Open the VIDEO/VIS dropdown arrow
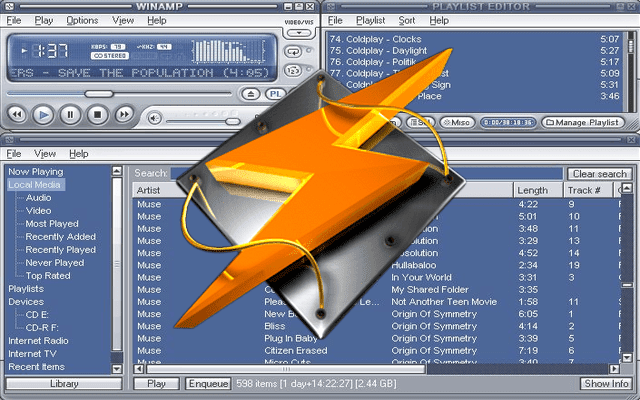The image size is (640, 400). [x=299, y=33]
